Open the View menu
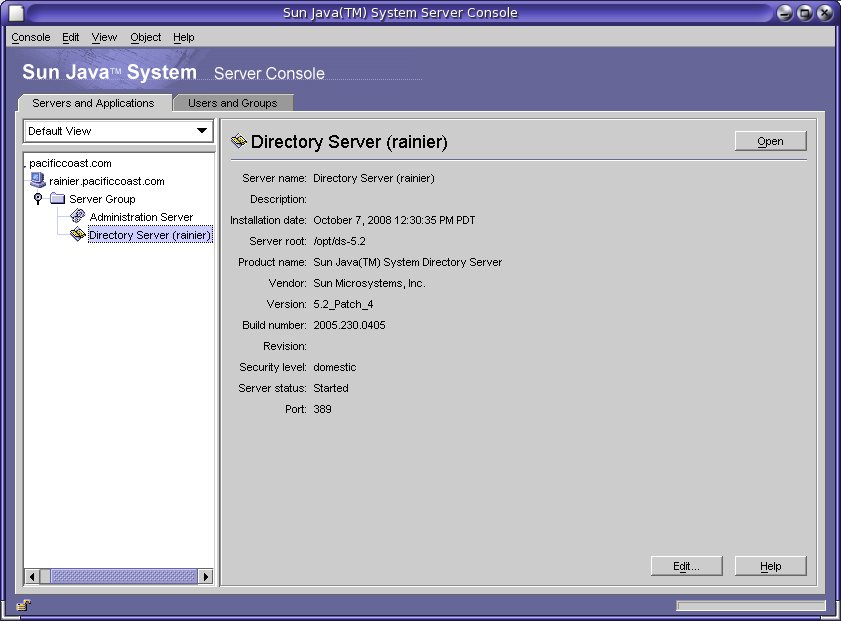Viewport: 841px width, 621px height. [x=104, y=37]
